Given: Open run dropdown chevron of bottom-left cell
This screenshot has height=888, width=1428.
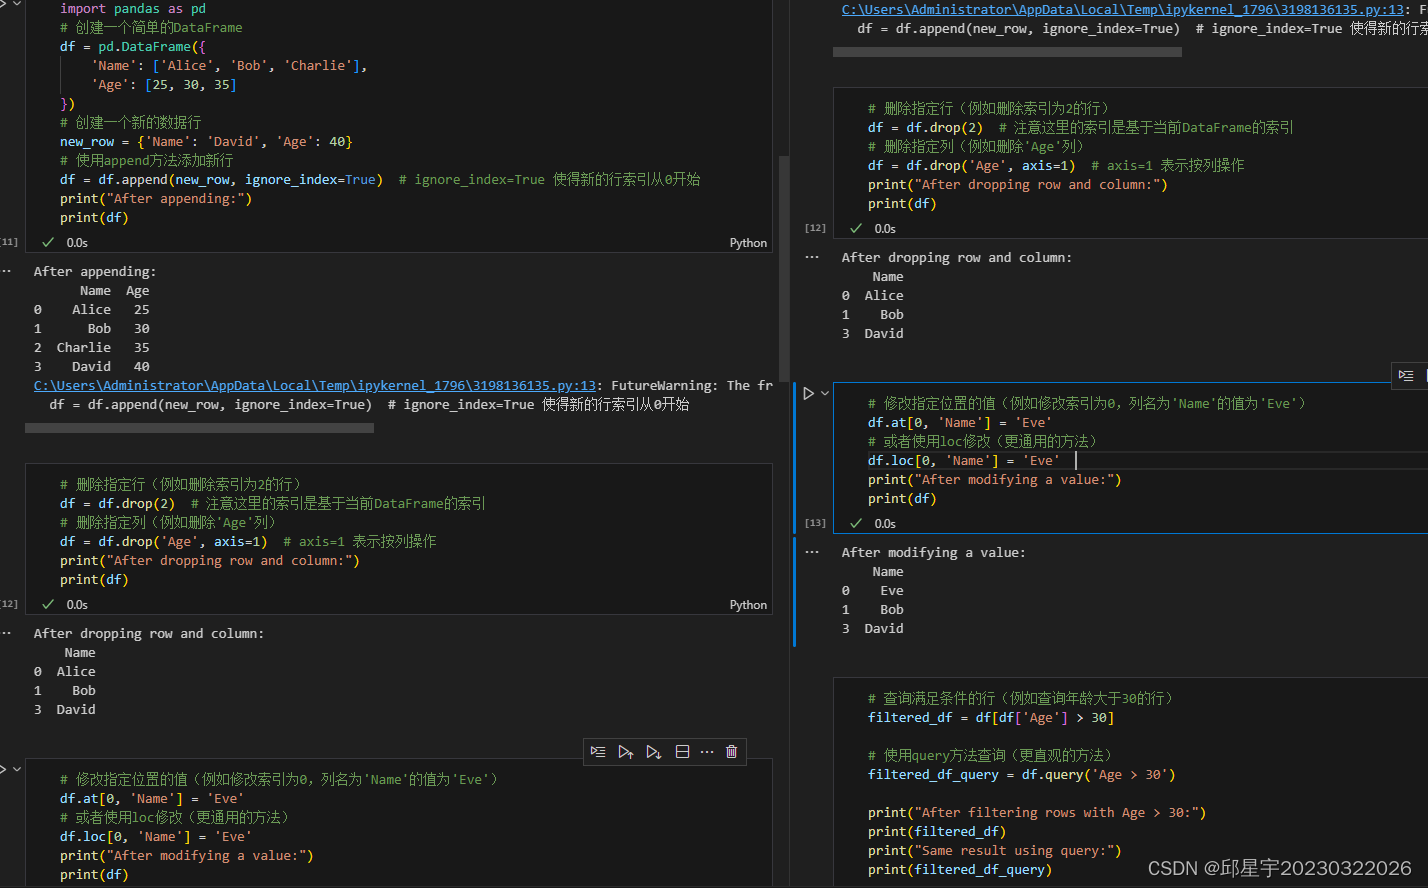Looking at the screenshot, I should (17, 769).
